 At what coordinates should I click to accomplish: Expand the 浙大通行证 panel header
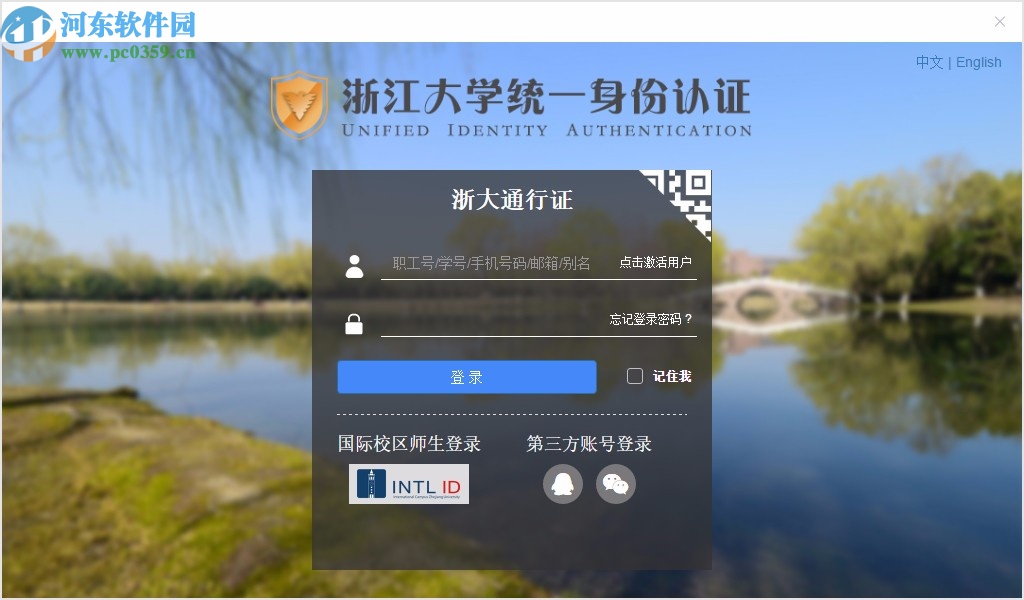pos(511,198)
